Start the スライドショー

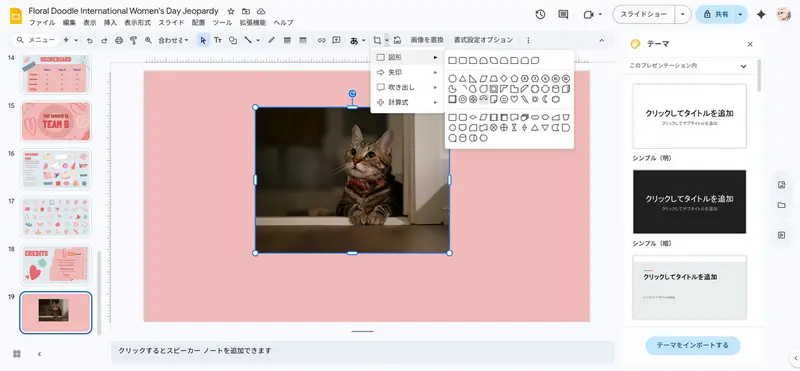click(644, 14)
